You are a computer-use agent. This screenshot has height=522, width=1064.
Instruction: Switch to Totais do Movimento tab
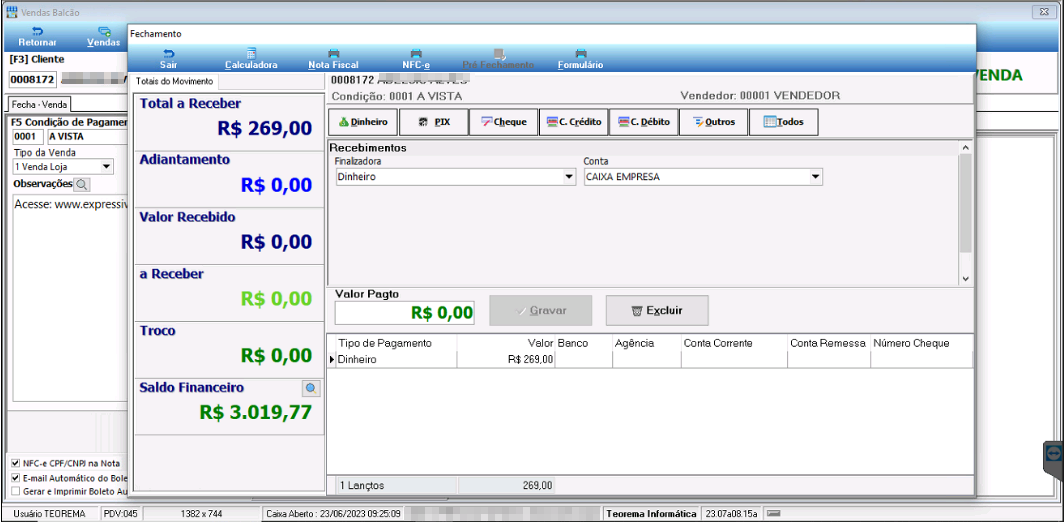click(x=175, y=81)
